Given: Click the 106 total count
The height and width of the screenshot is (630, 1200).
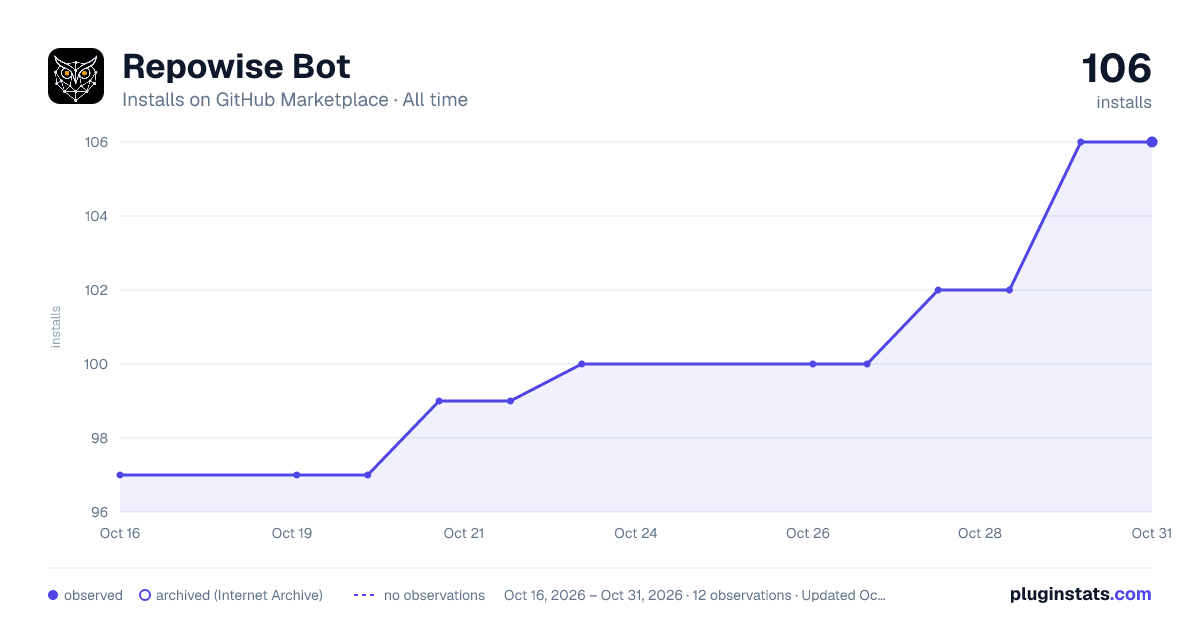Looking at the screenshot, I should (x=1117, y=69).
